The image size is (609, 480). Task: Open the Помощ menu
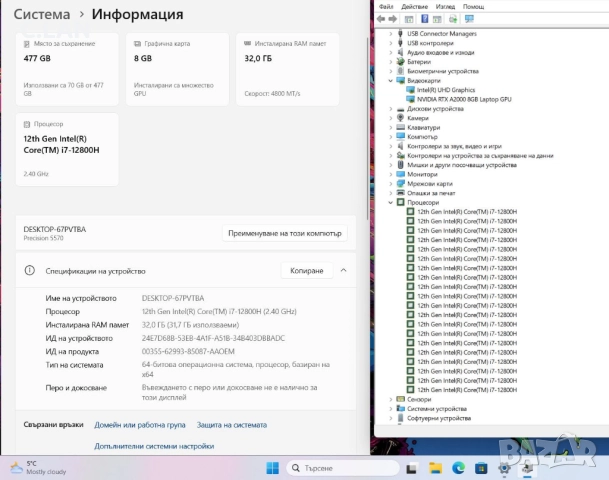click(x=473, y=7)
